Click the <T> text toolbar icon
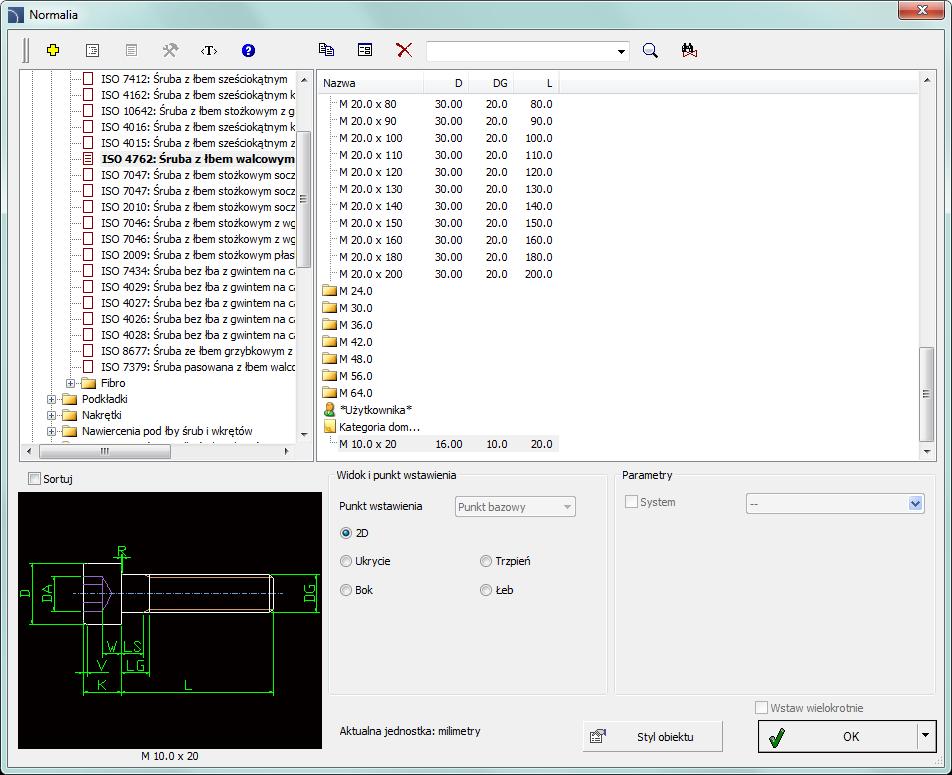Image resolution: width=952 pixels, height=775 pixels. (x=209, y=50)
